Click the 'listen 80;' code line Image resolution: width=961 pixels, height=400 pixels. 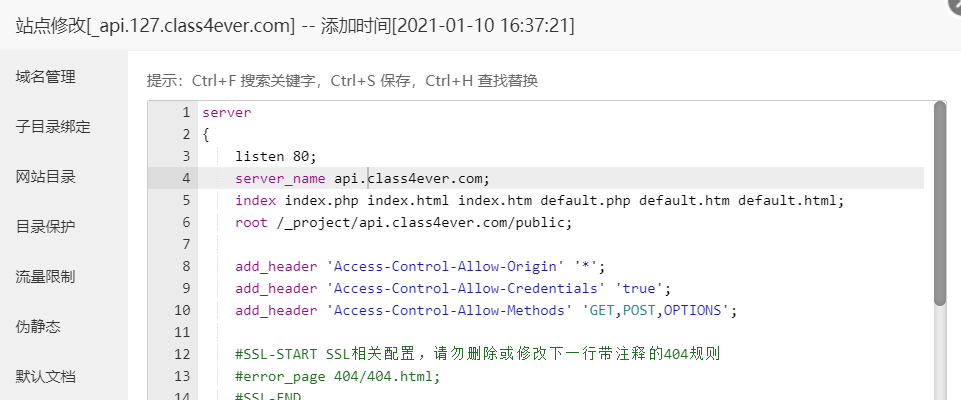click(276, 156)
